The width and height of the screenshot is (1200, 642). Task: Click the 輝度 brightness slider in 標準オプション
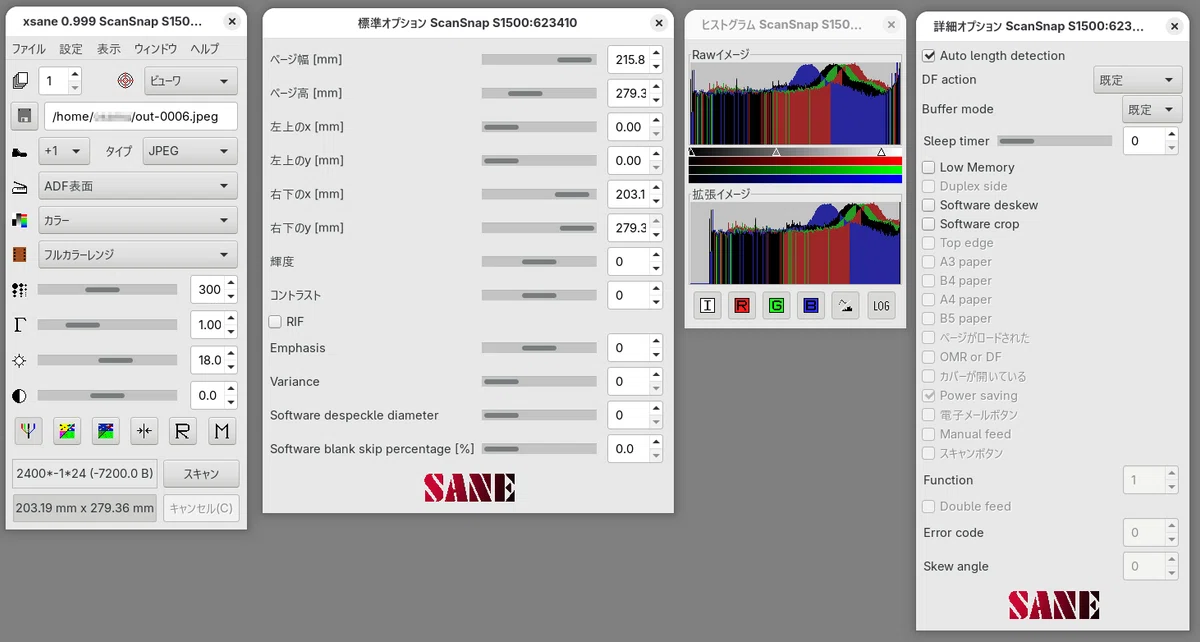click(540, 262)
